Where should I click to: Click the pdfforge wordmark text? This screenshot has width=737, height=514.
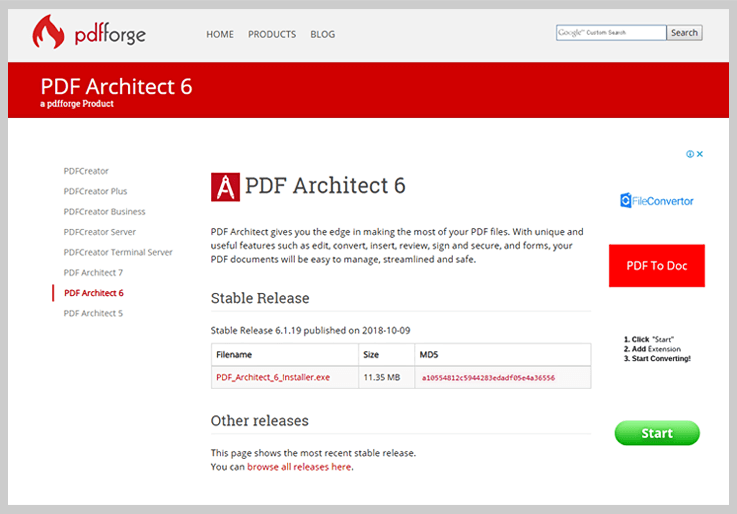point(110,34)
